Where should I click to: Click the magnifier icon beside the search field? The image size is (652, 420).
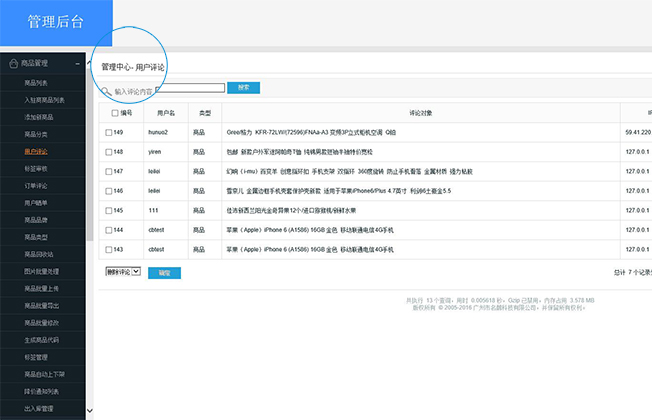[106, 90]
